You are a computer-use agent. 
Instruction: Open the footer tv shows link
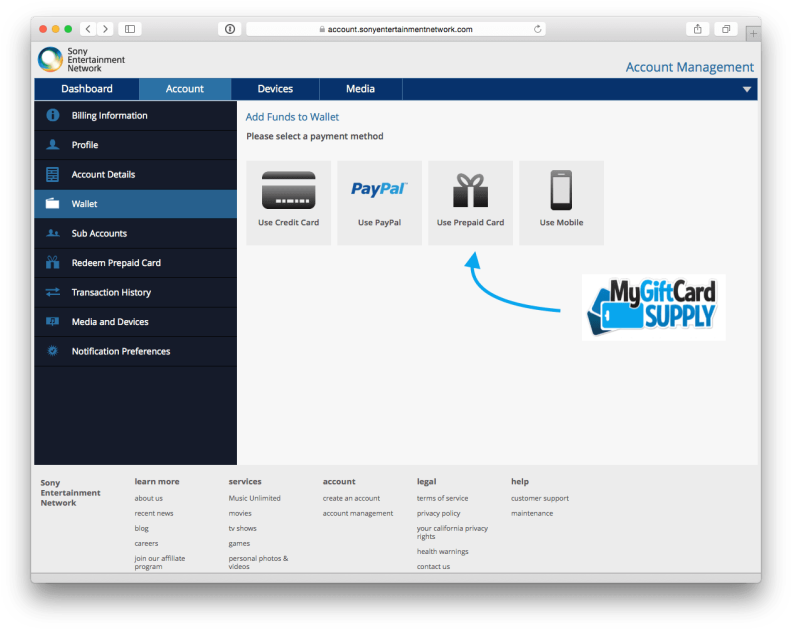(x=242, y=529)
